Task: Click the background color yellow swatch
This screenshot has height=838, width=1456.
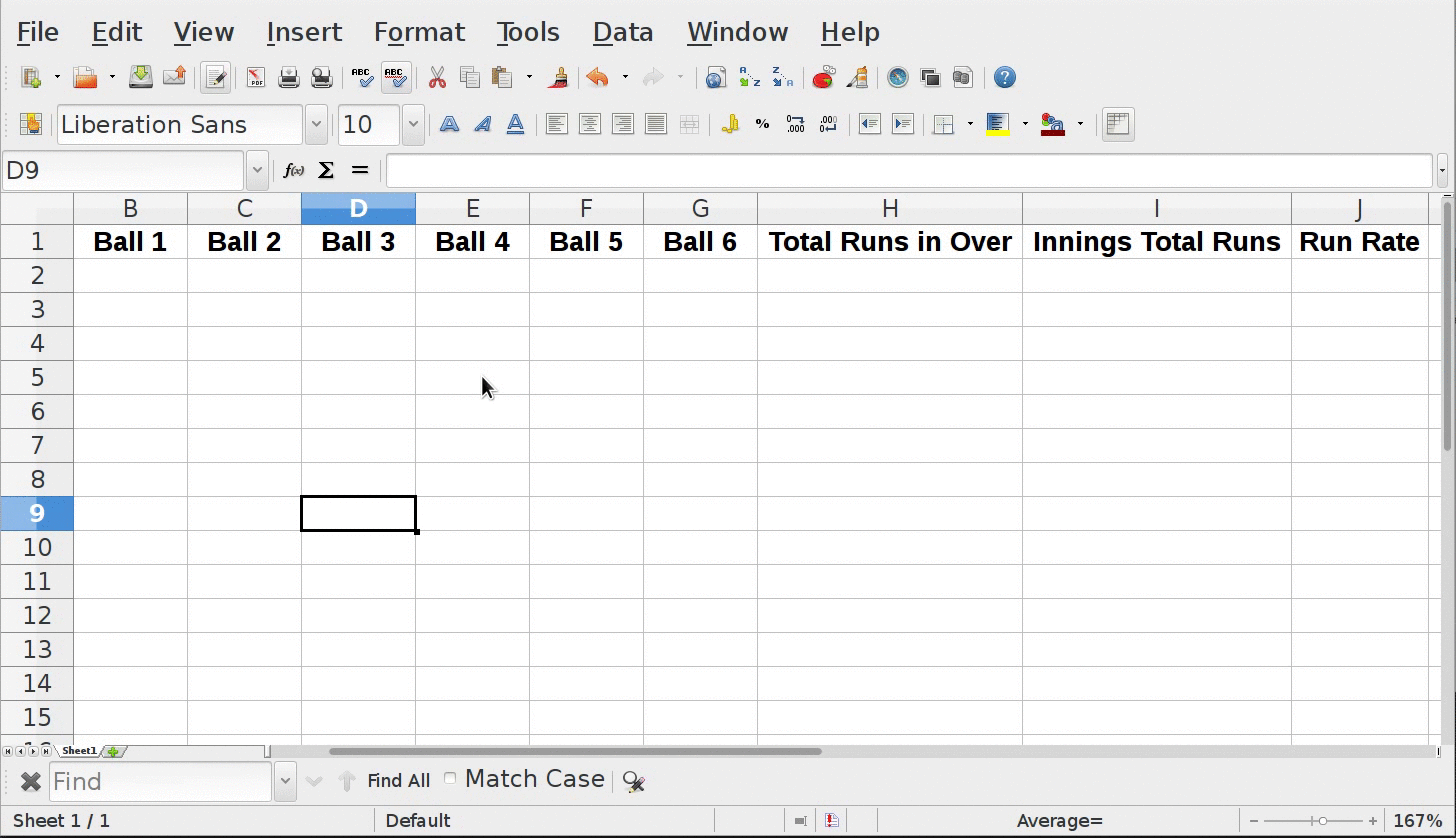Action: (997, 125)
